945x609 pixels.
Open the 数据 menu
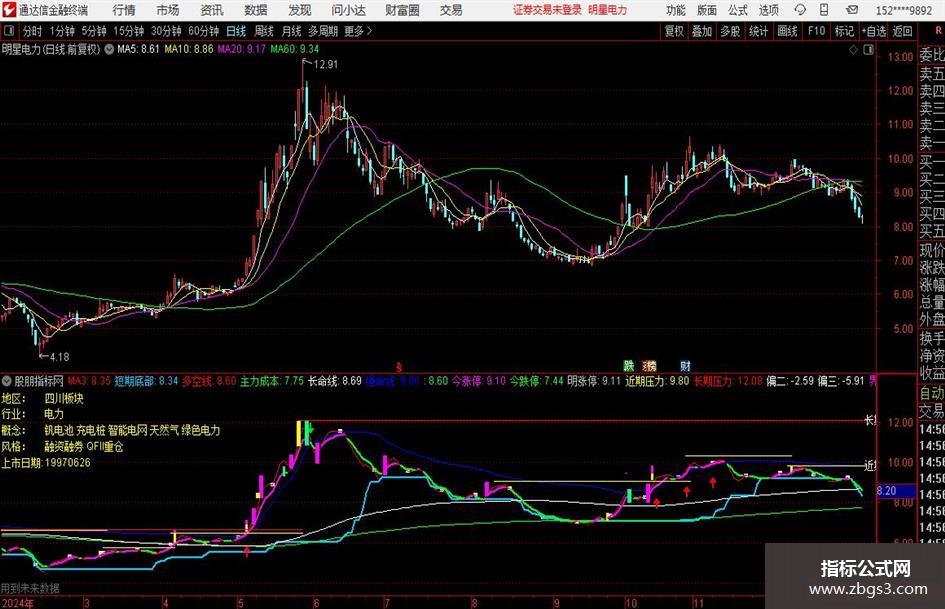[x=256, y=10]
